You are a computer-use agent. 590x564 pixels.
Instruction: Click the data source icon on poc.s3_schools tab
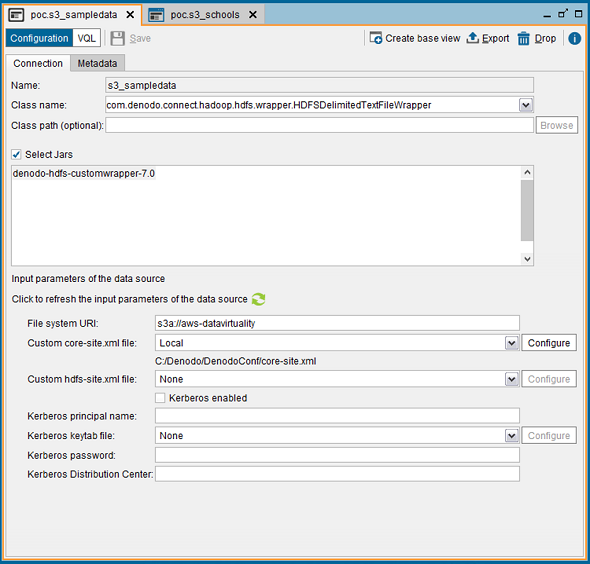point(156,15)
